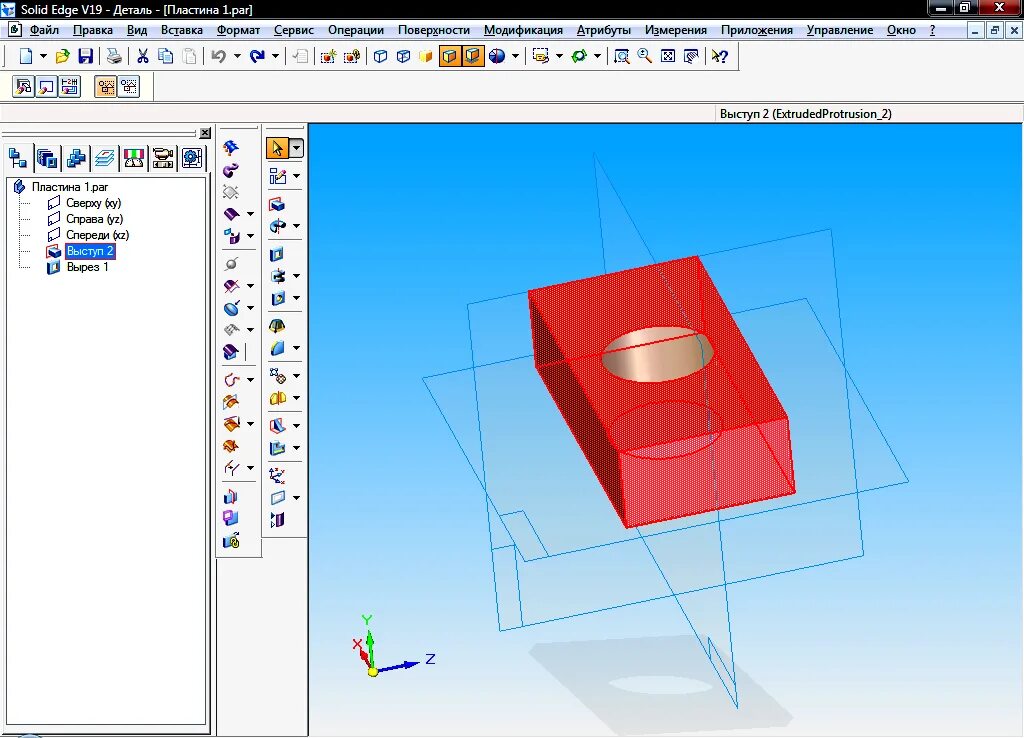Open the Engineering Reference gear tab
The width and height of the screenshot is (1024, 738).
191,158
